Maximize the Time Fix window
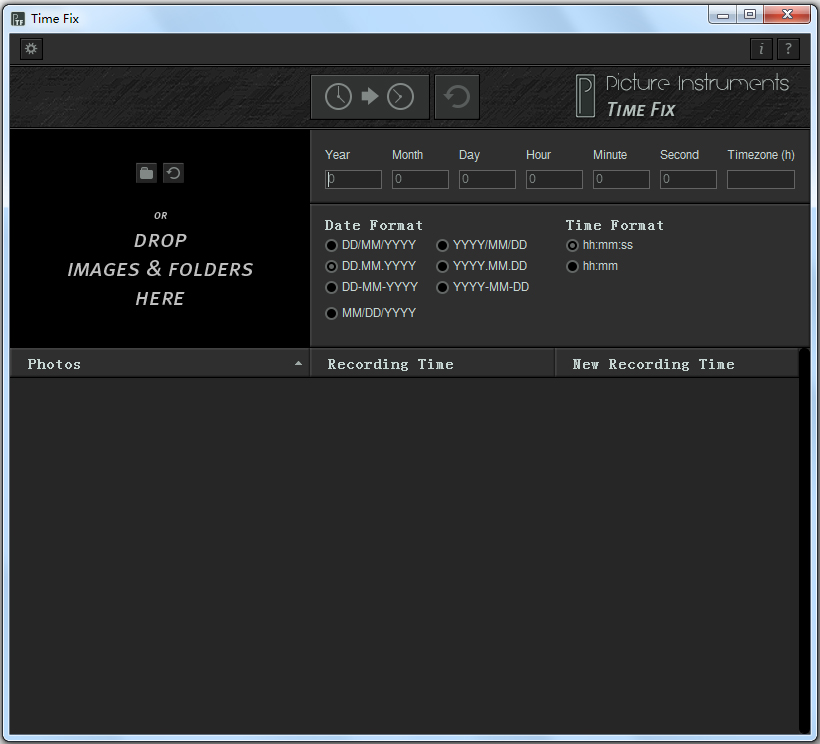820x744 pixels. coord(750,15)
